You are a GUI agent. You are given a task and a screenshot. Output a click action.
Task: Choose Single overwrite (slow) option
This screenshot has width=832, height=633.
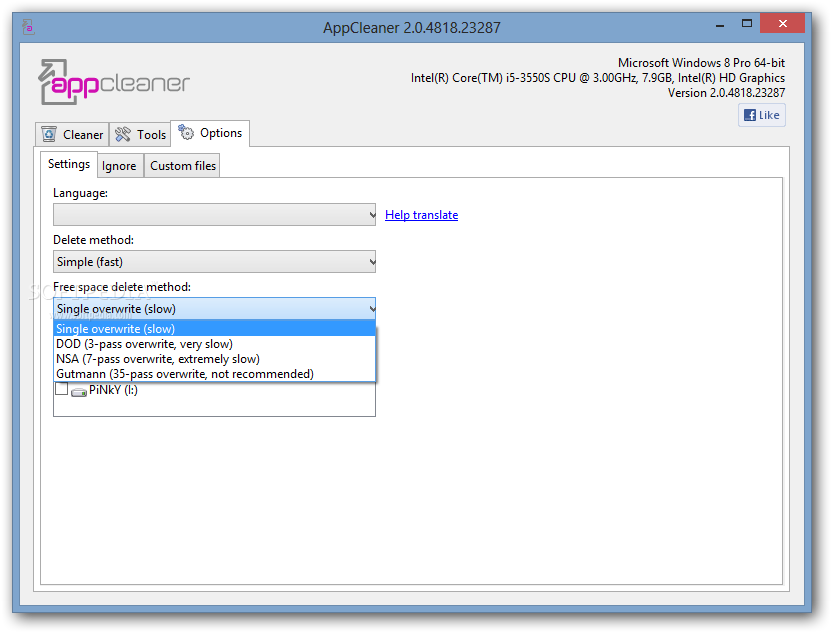tap(214, 329)
